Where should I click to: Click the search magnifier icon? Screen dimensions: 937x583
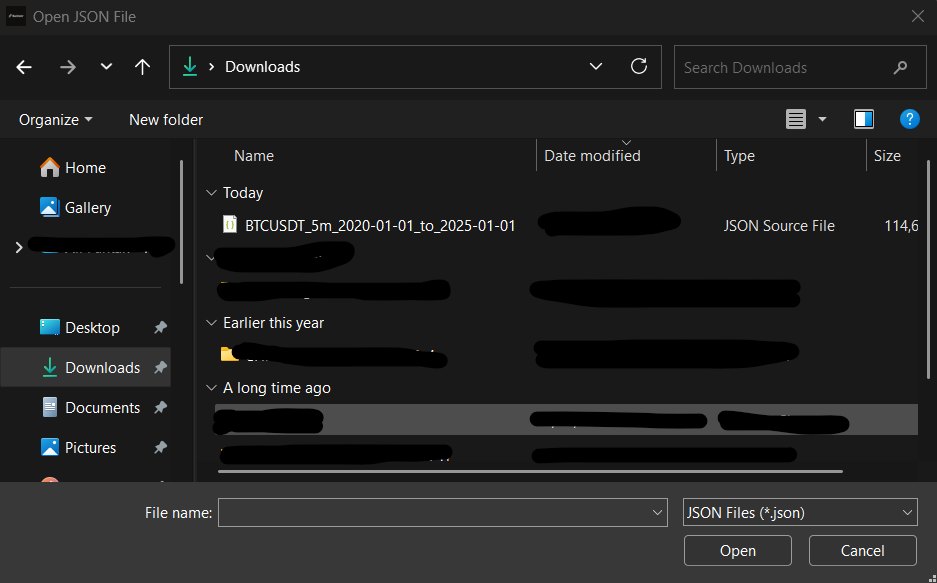tap(900, 67)
